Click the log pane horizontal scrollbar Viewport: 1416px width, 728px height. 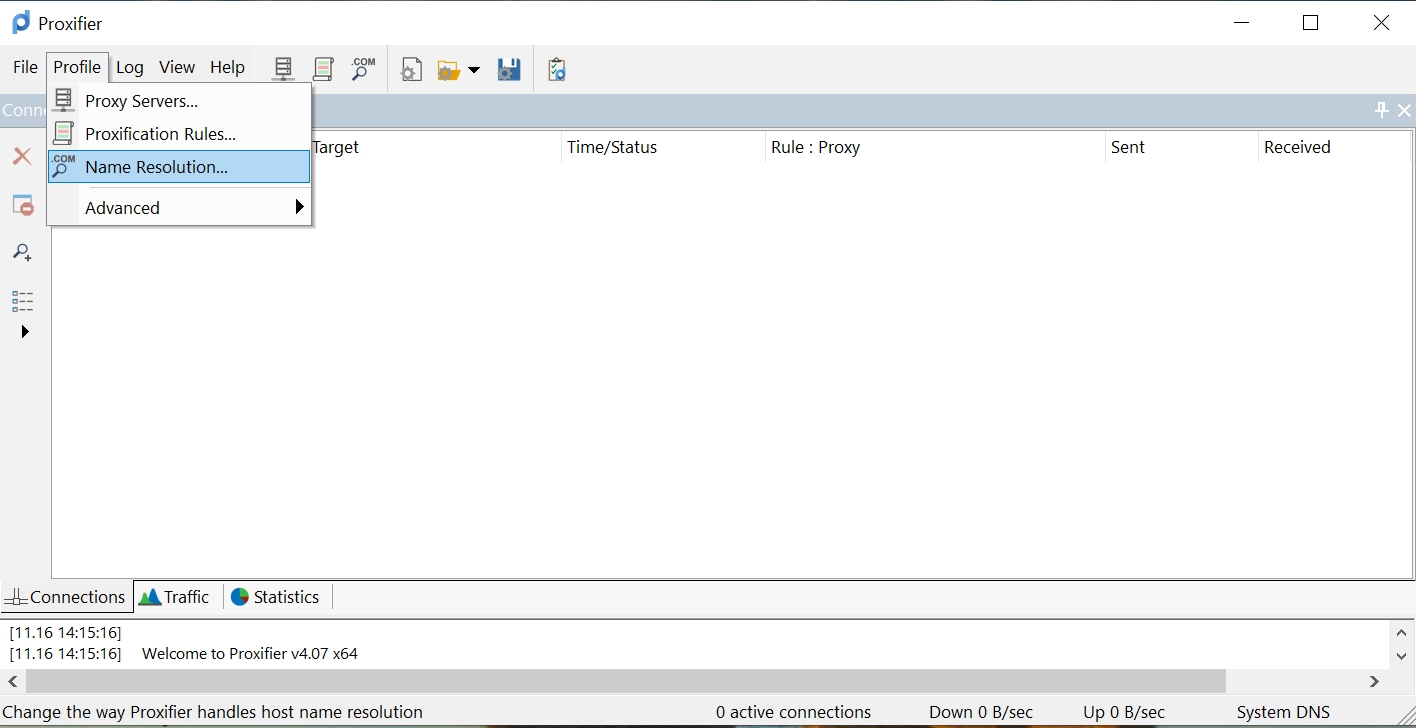pyautogui.click(x=625, y=681)
